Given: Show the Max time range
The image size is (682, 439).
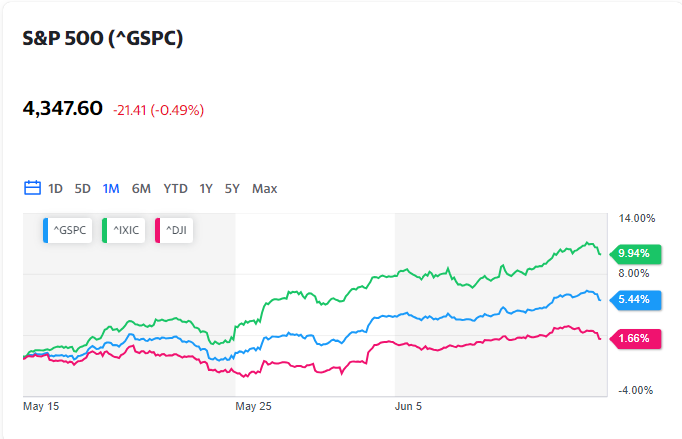Looking at the screenshot, I should [x=265, y=188].
